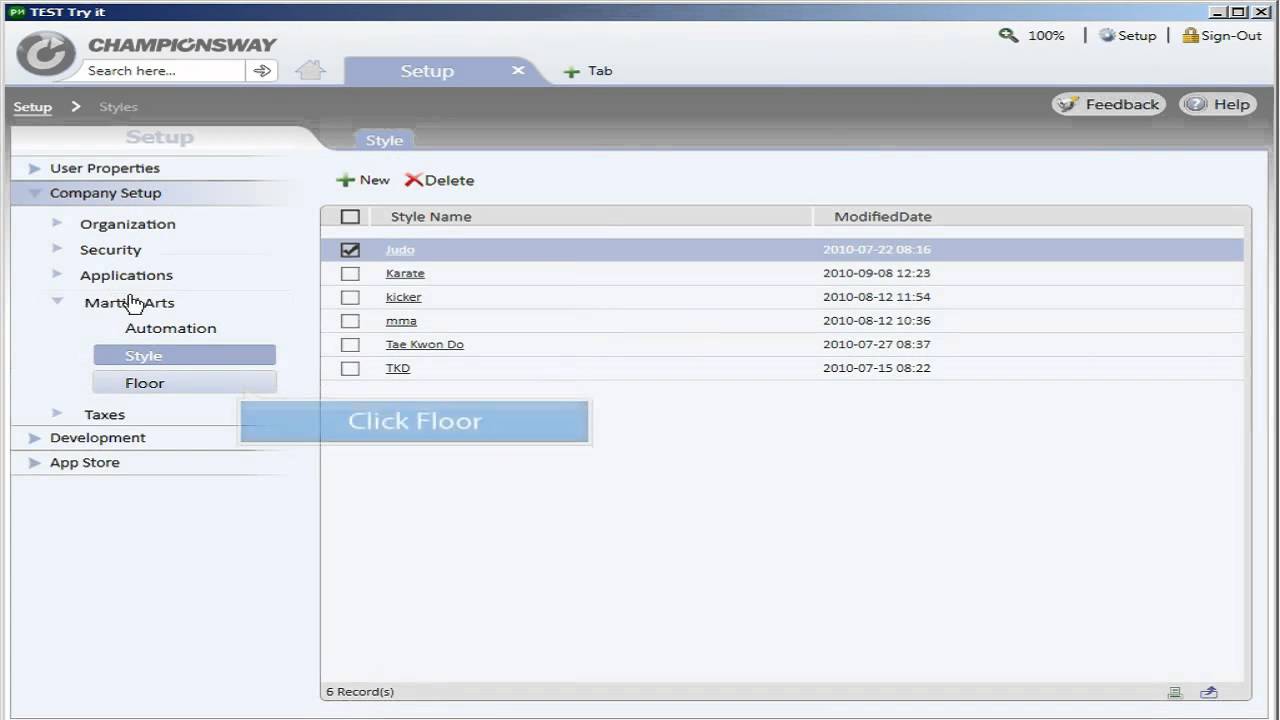Open Setup from the gear icon
The height and width of the screenshot is (720, 1280).
click(1107, 35)
